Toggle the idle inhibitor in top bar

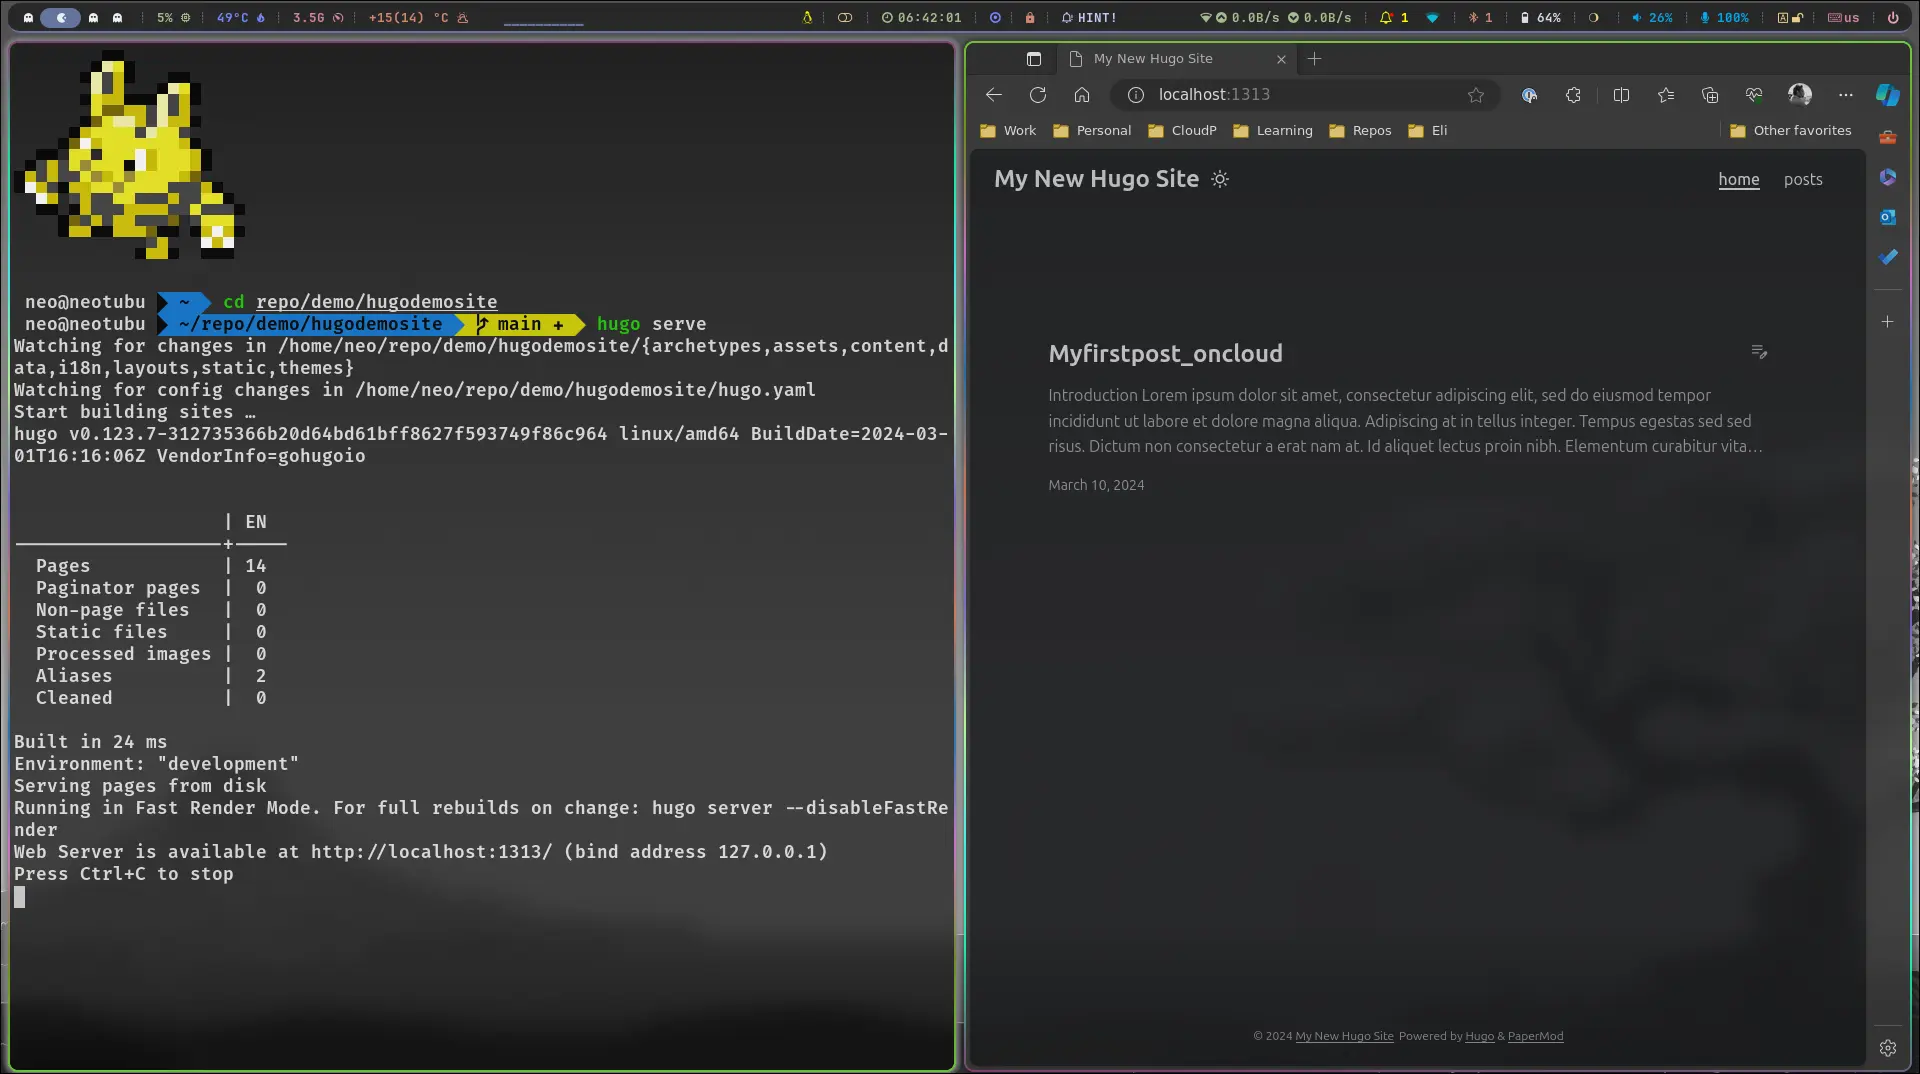tap(845, 17)
